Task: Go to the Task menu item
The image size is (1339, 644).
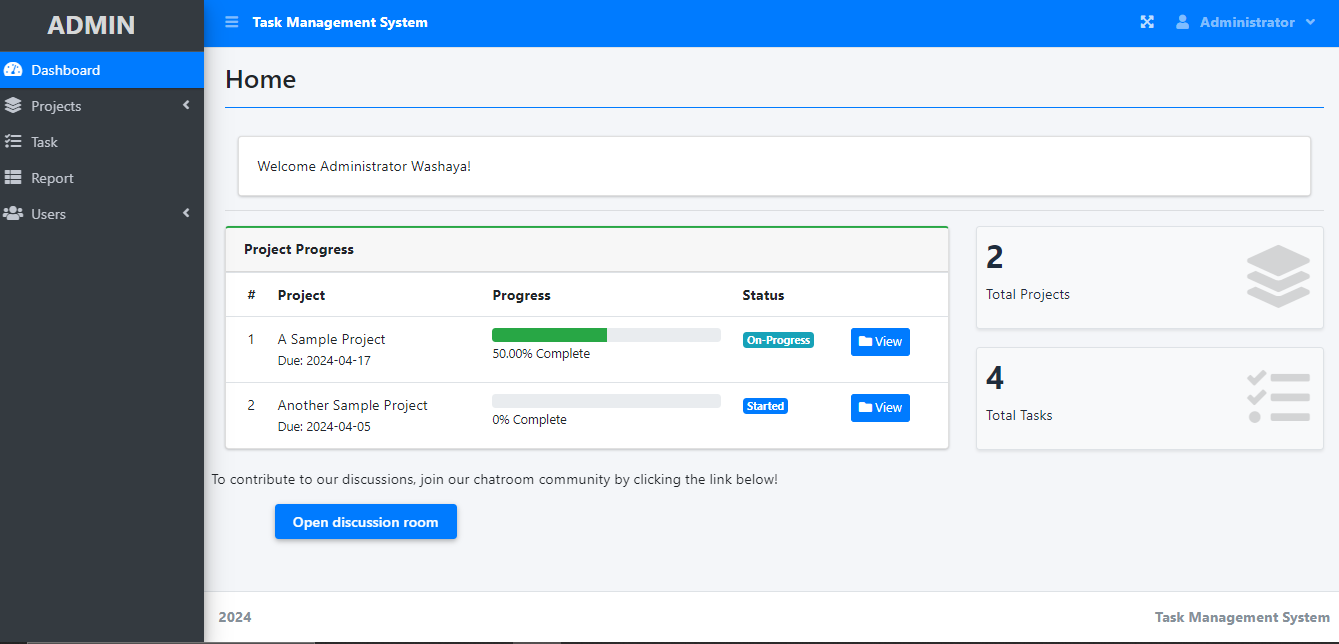Action: (x=102, y=142)
